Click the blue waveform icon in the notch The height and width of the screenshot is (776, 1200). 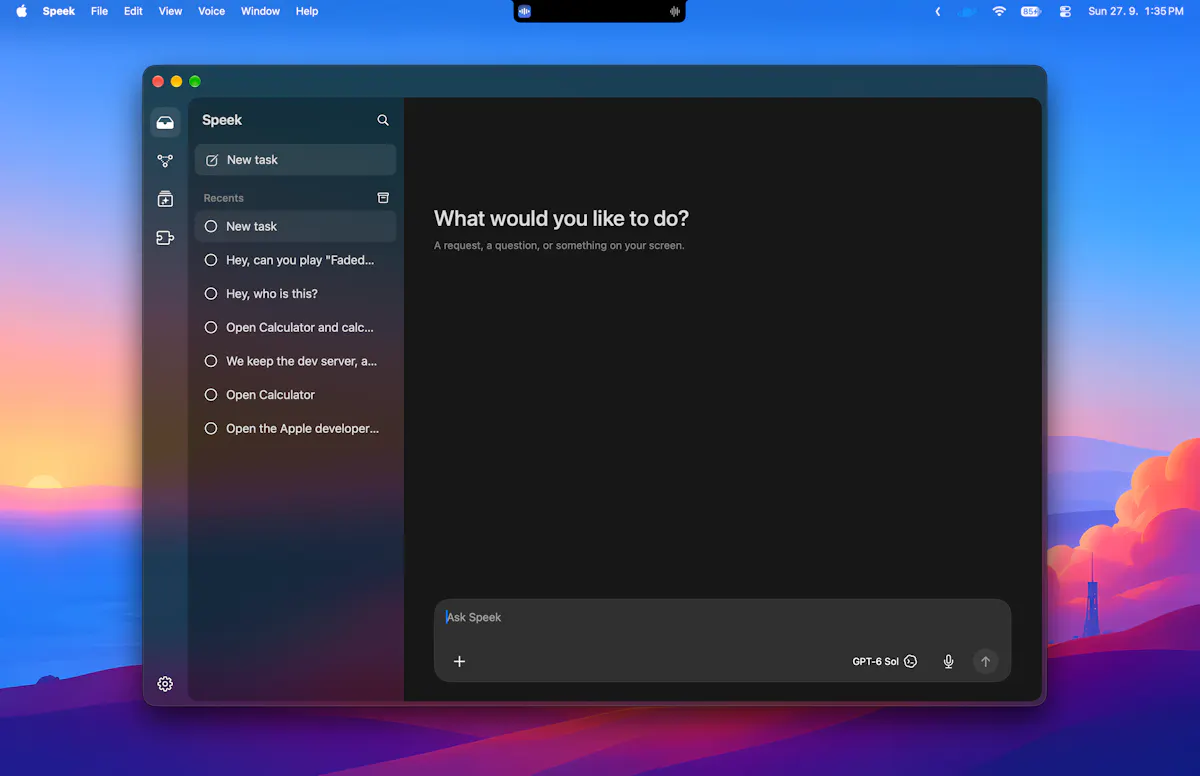pyautogui.click(x=524, y=11)
